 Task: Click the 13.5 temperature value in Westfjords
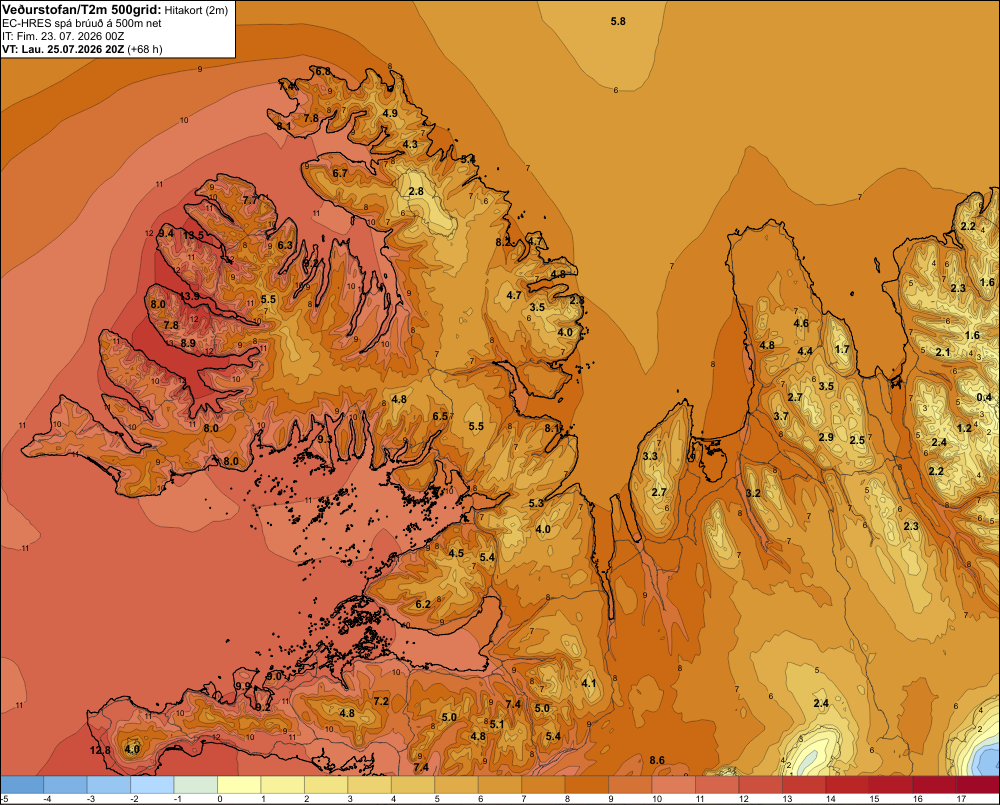click(193, 235)
